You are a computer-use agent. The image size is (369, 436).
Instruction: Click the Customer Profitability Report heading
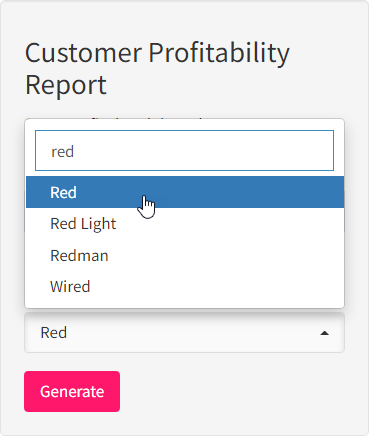pyautogui.click(x=157, y=69)
